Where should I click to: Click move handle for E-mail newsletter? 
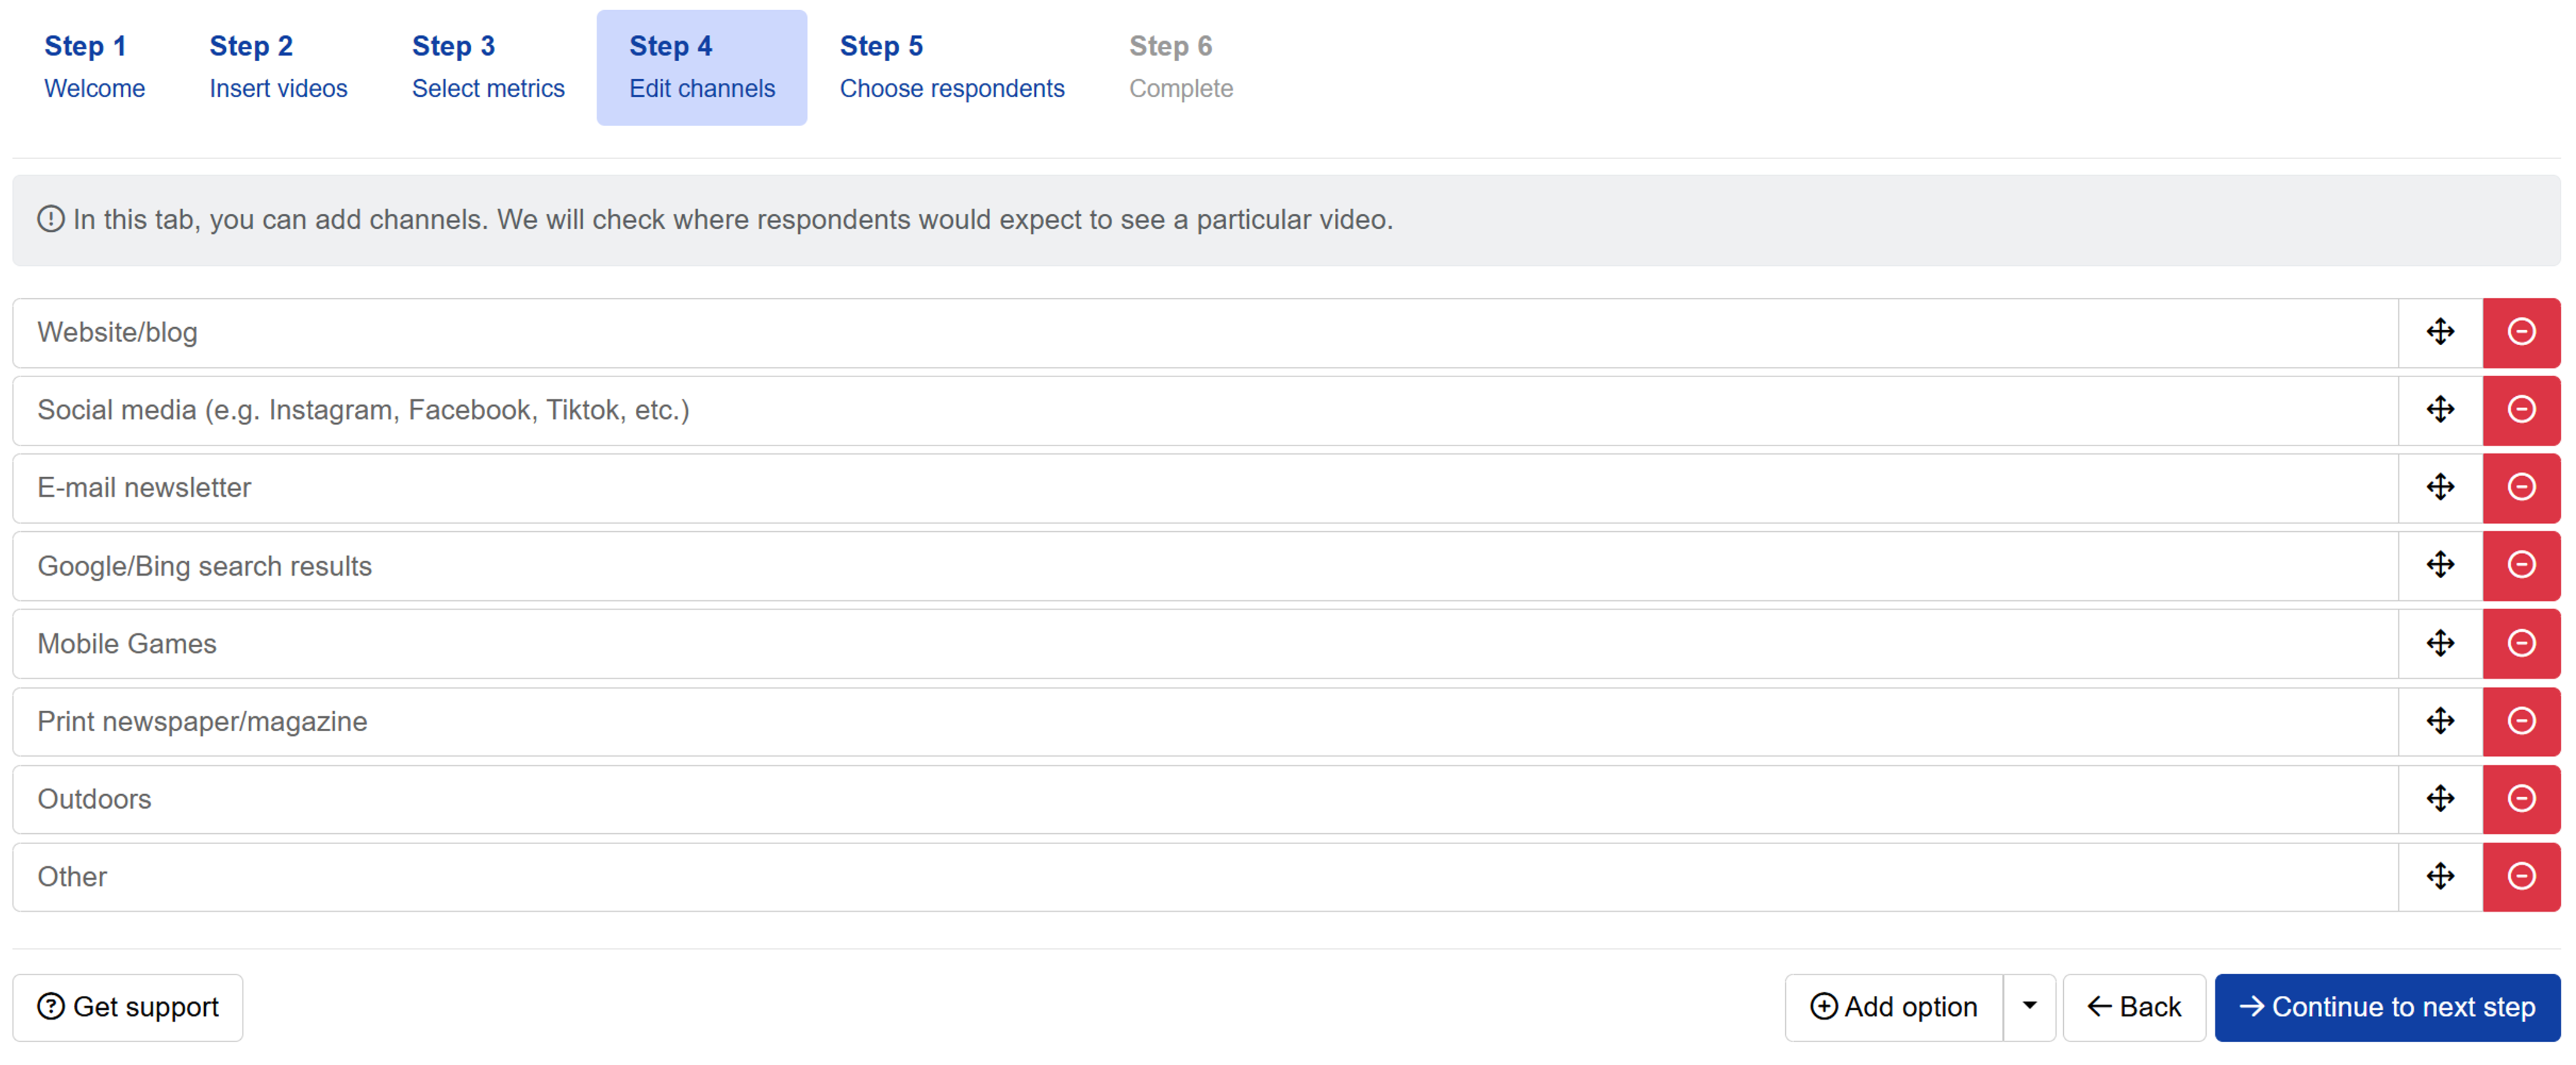coord(2439,488)
